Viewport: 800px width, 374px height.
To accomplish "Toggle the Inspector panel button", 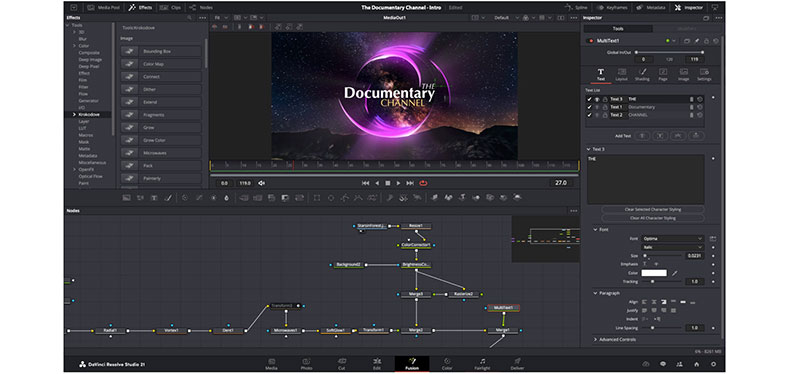I will tap(689, 8).
